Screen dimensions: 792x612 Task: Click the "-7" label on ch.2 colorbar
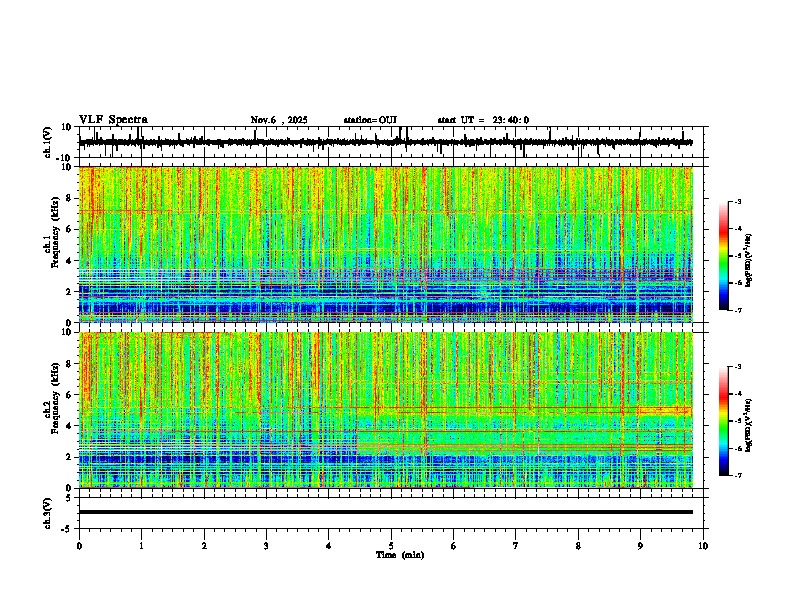737,475
